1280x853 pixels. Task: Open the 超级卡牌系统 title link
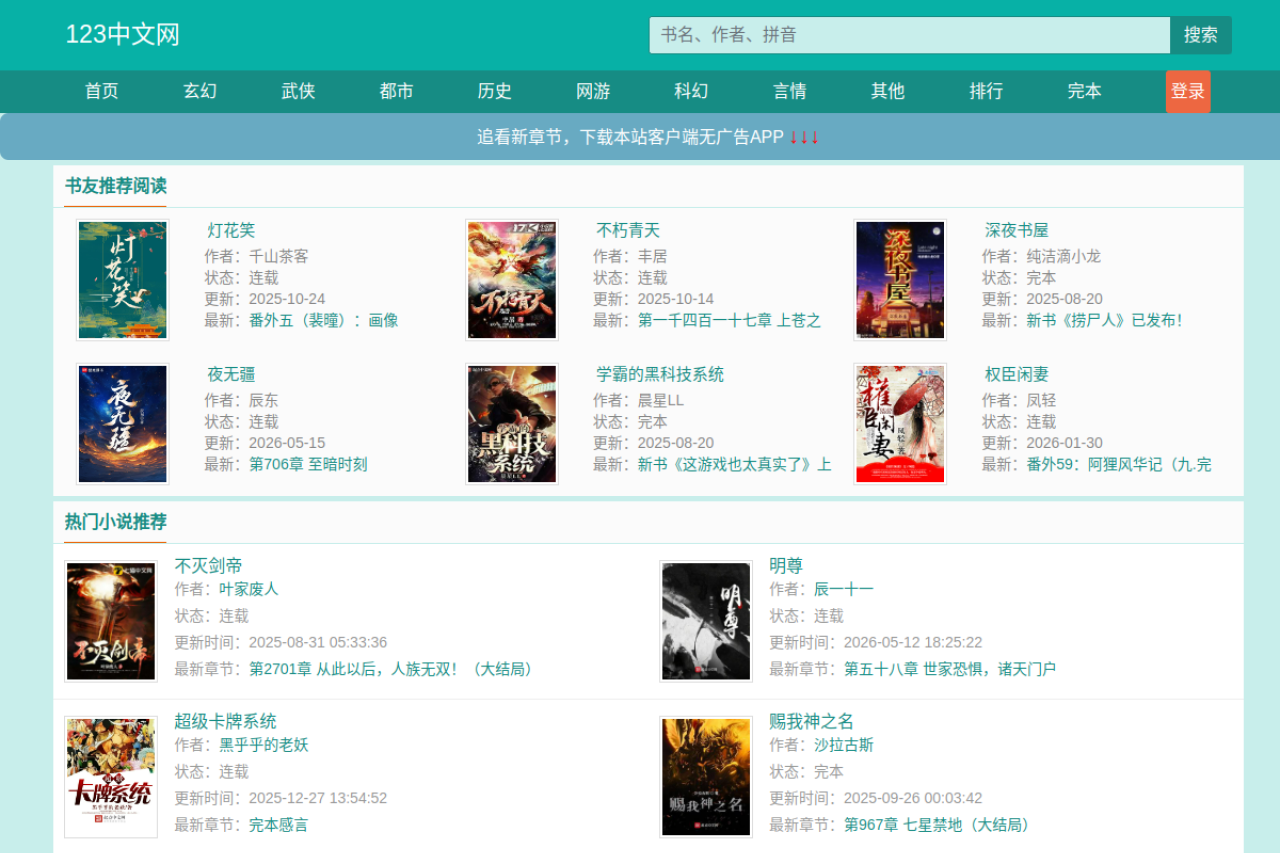coord(225,721)
